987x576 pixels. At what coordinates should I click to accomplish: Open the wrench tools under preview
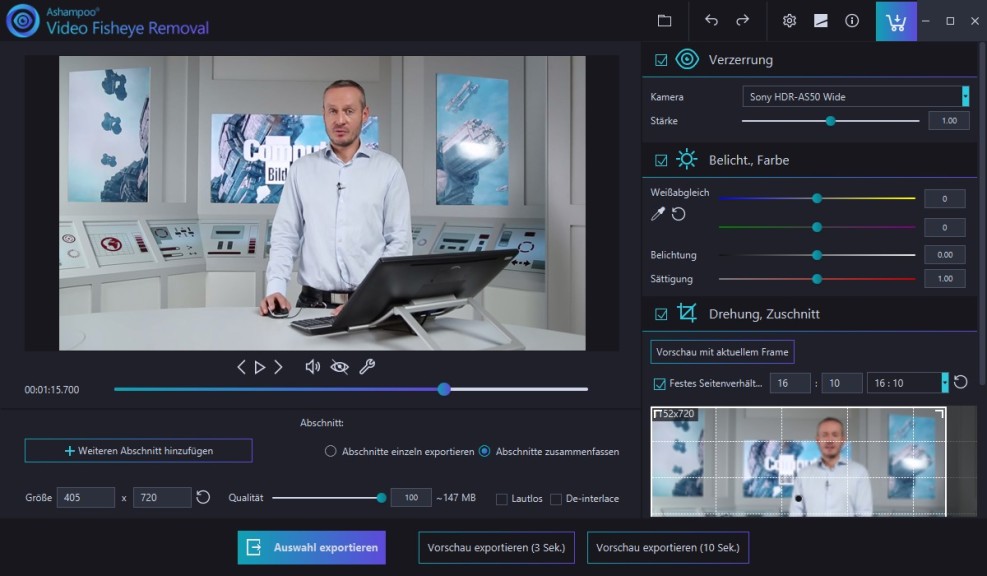[x=367, y=367]
